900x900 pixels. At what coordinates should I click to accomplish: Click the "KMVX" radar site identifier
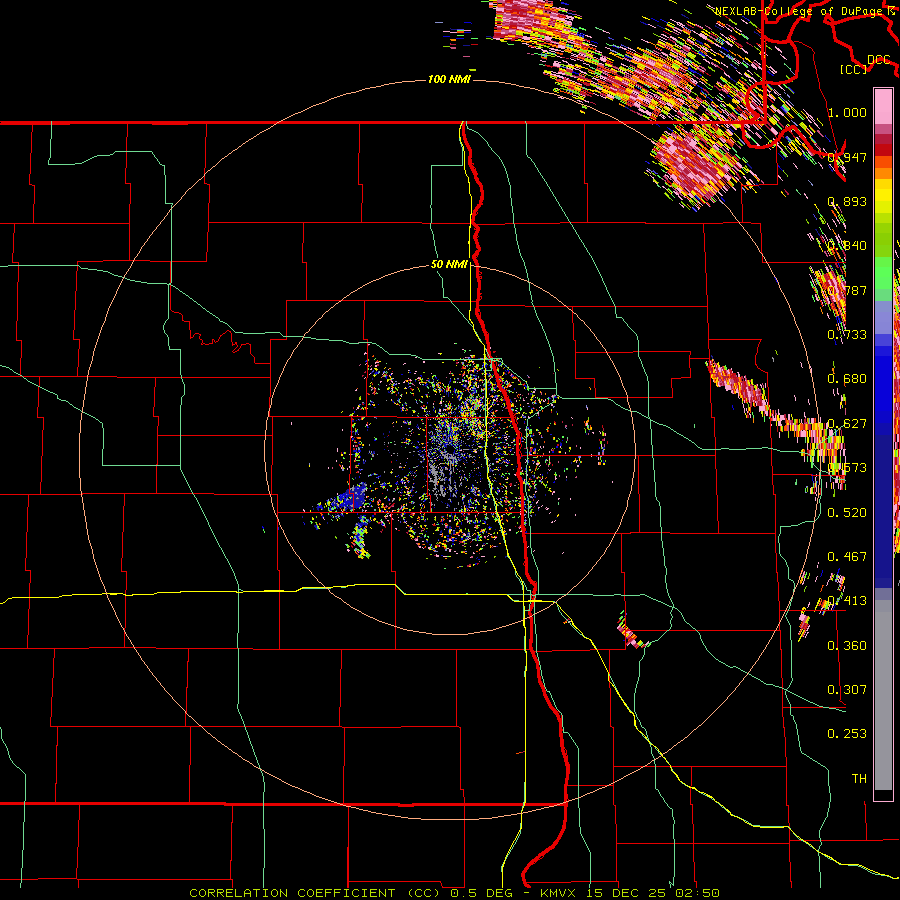point(558,893)
